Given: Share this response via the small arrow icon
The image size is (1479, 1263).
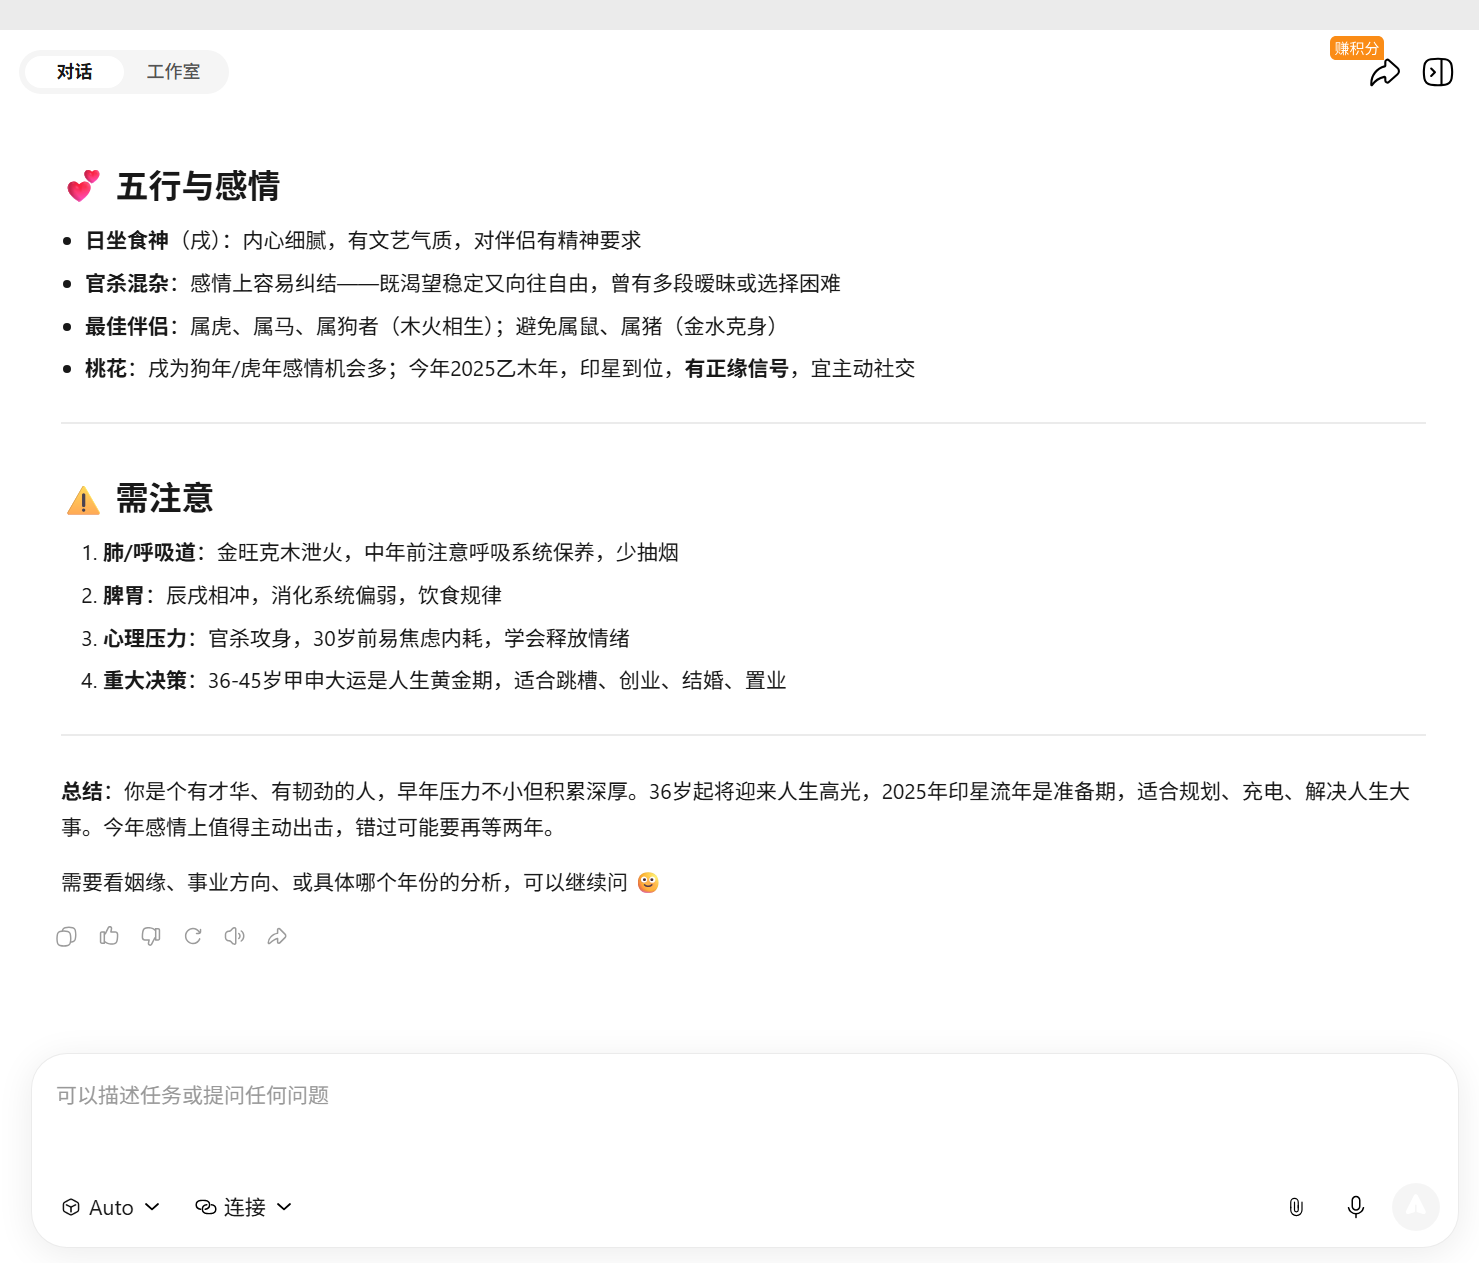Looking at the screenshot, I should click(x=277, y=936).
